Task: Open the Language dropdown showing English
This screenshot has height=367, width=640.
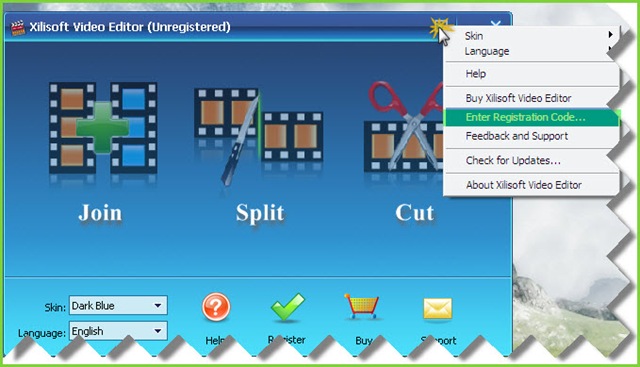Action: click(x=118, y=331)
